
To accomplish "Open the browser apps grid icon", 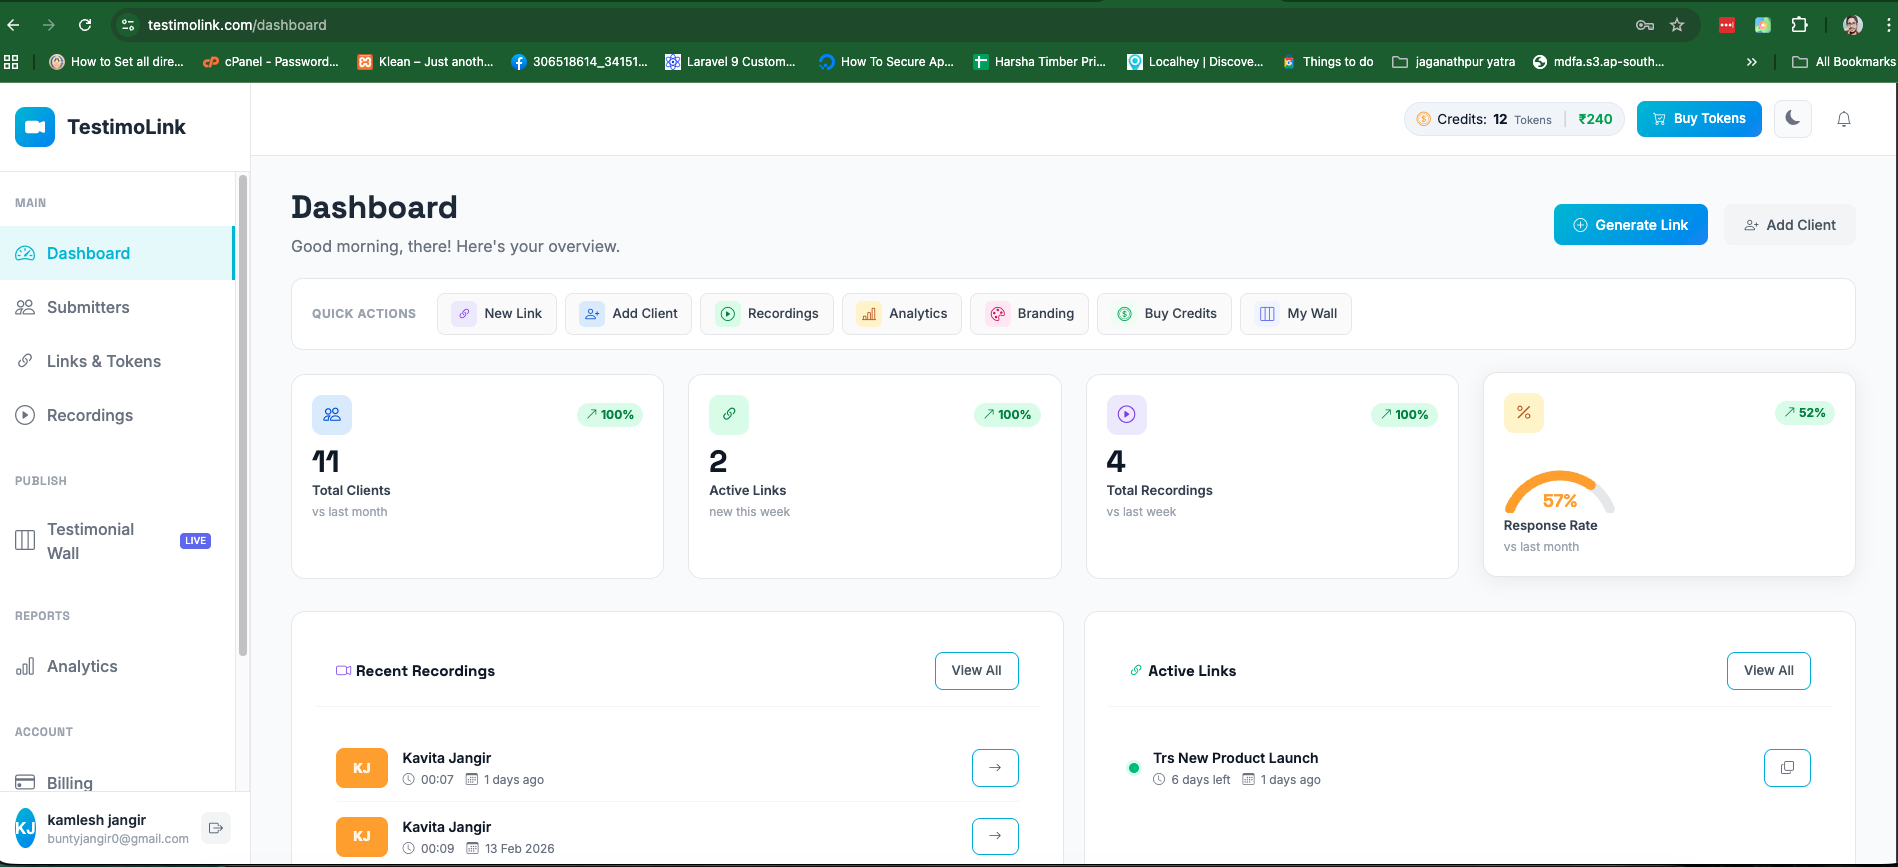I will [x=12, y=62].
